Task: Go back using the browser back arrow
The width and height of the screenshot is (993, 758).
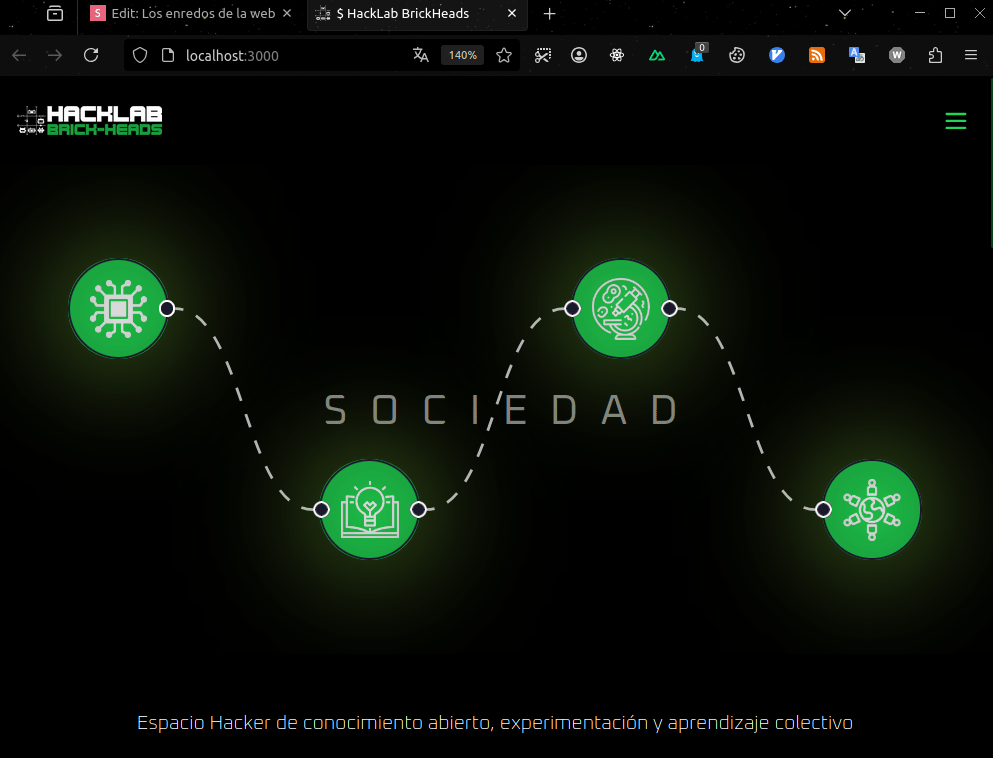Action: point(19,55)
